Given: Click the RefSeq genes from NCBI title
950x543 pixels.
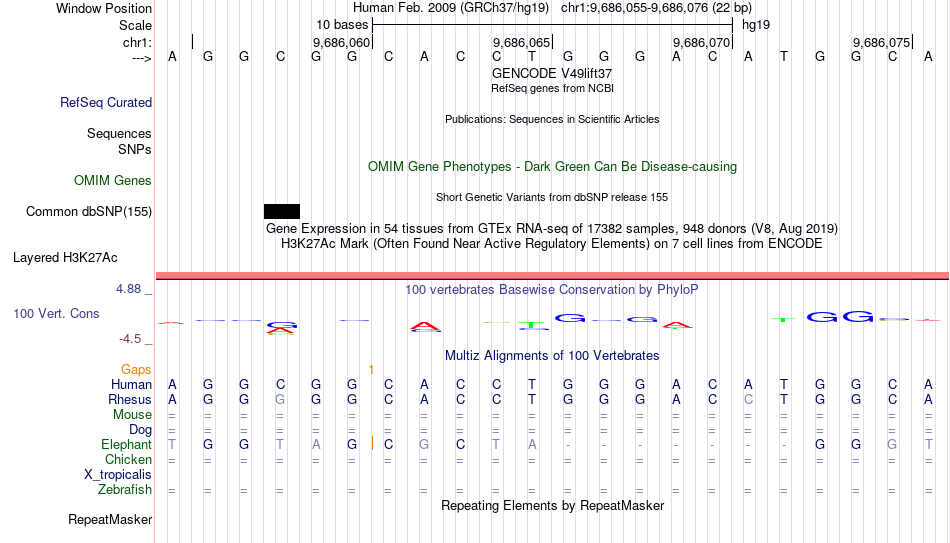Looking at the screenshot, I should tap(552, 88).
